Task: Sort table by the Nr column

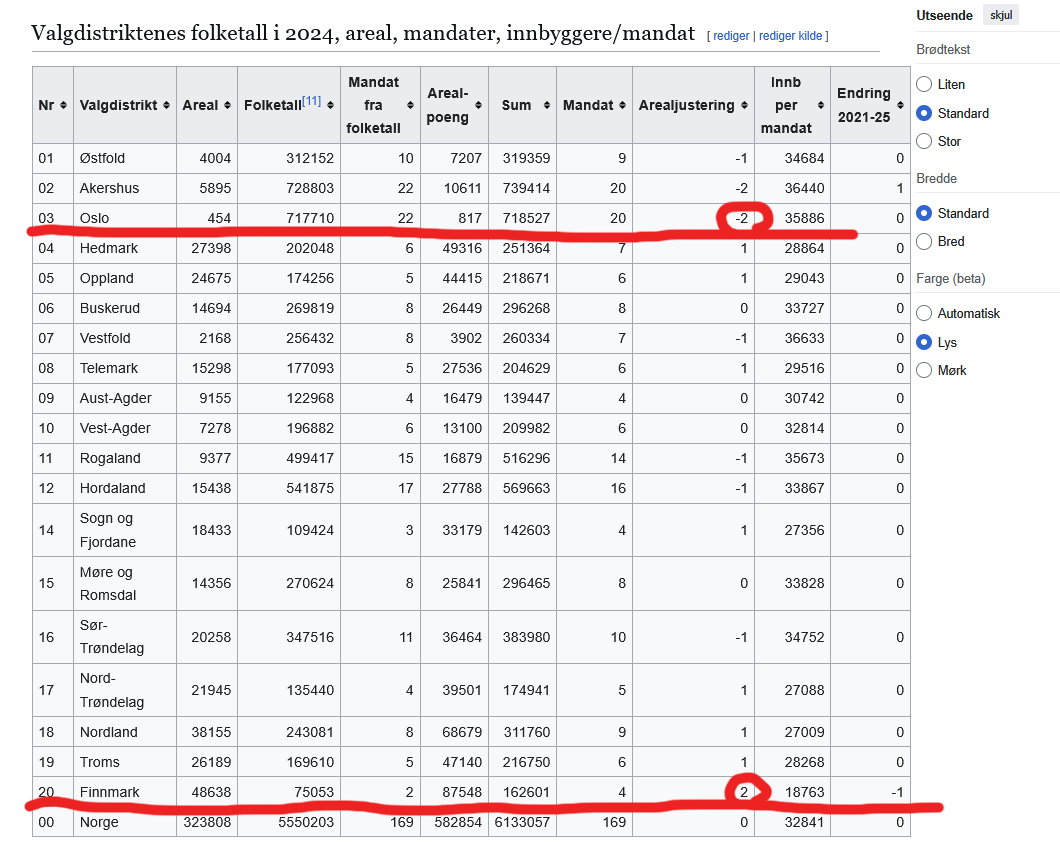Action: 64,105
